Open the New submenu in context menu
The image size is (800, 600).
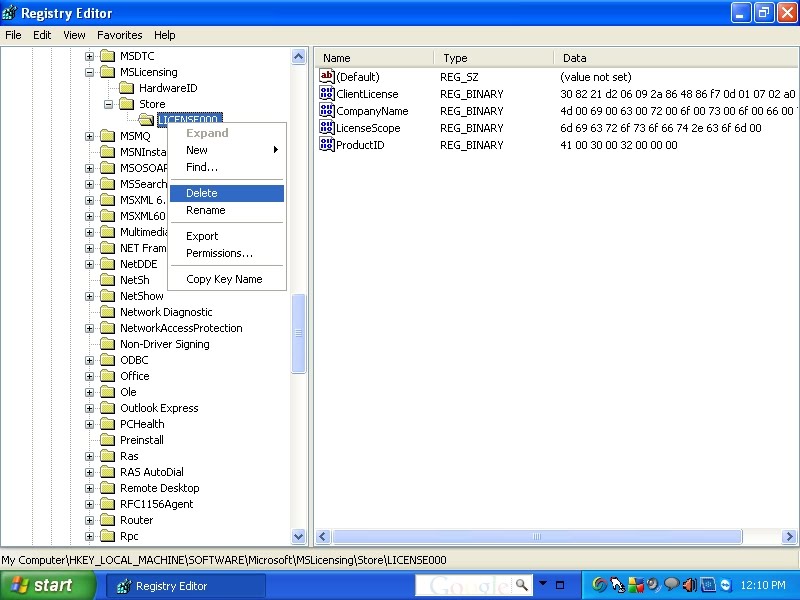tap(227, 150)
